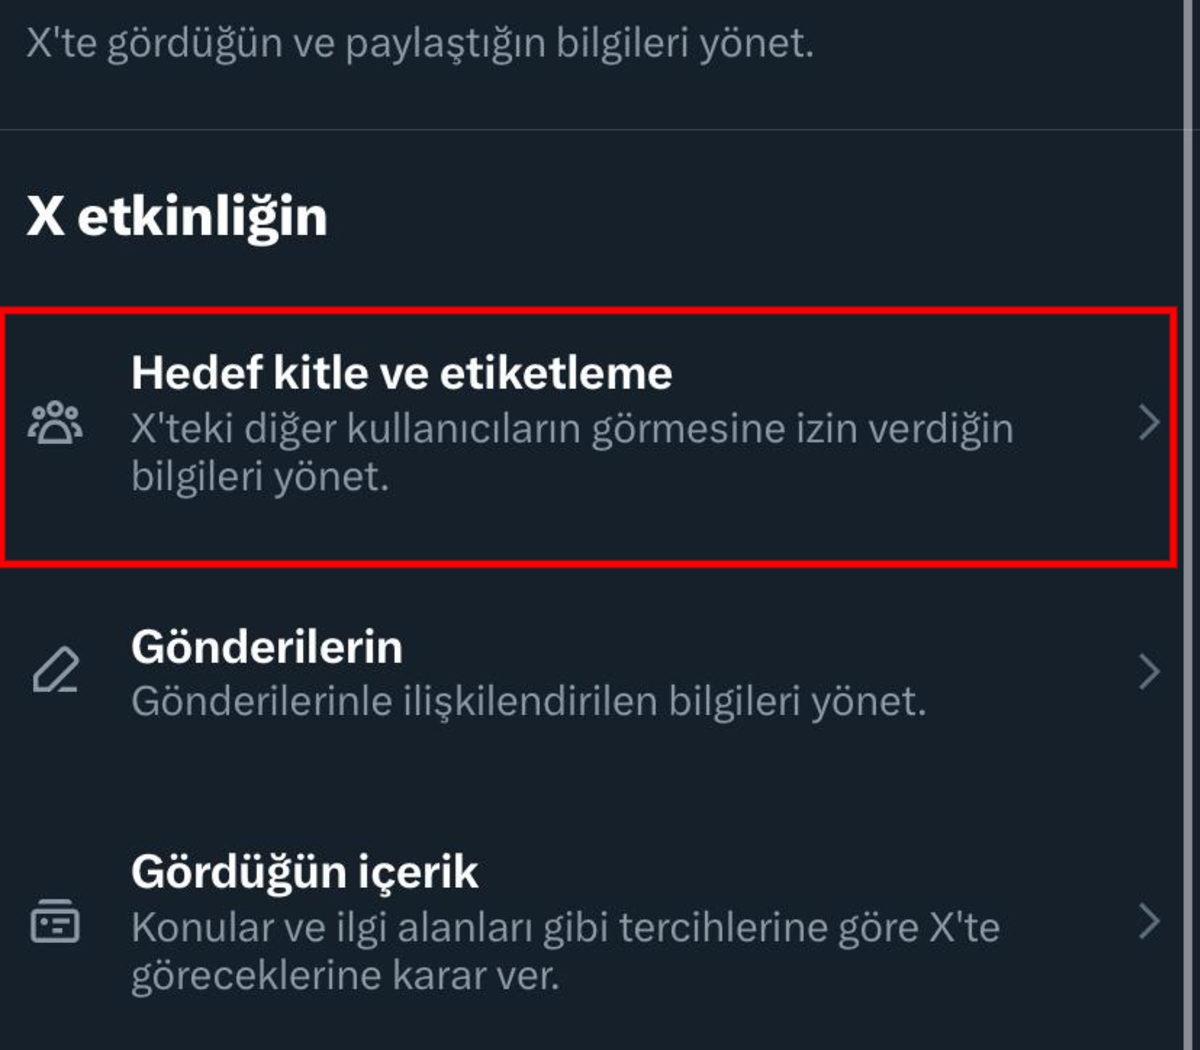1200x1050 pixels.
Task: Click "göreceklerine karar ver." text line
Action: 345,975
